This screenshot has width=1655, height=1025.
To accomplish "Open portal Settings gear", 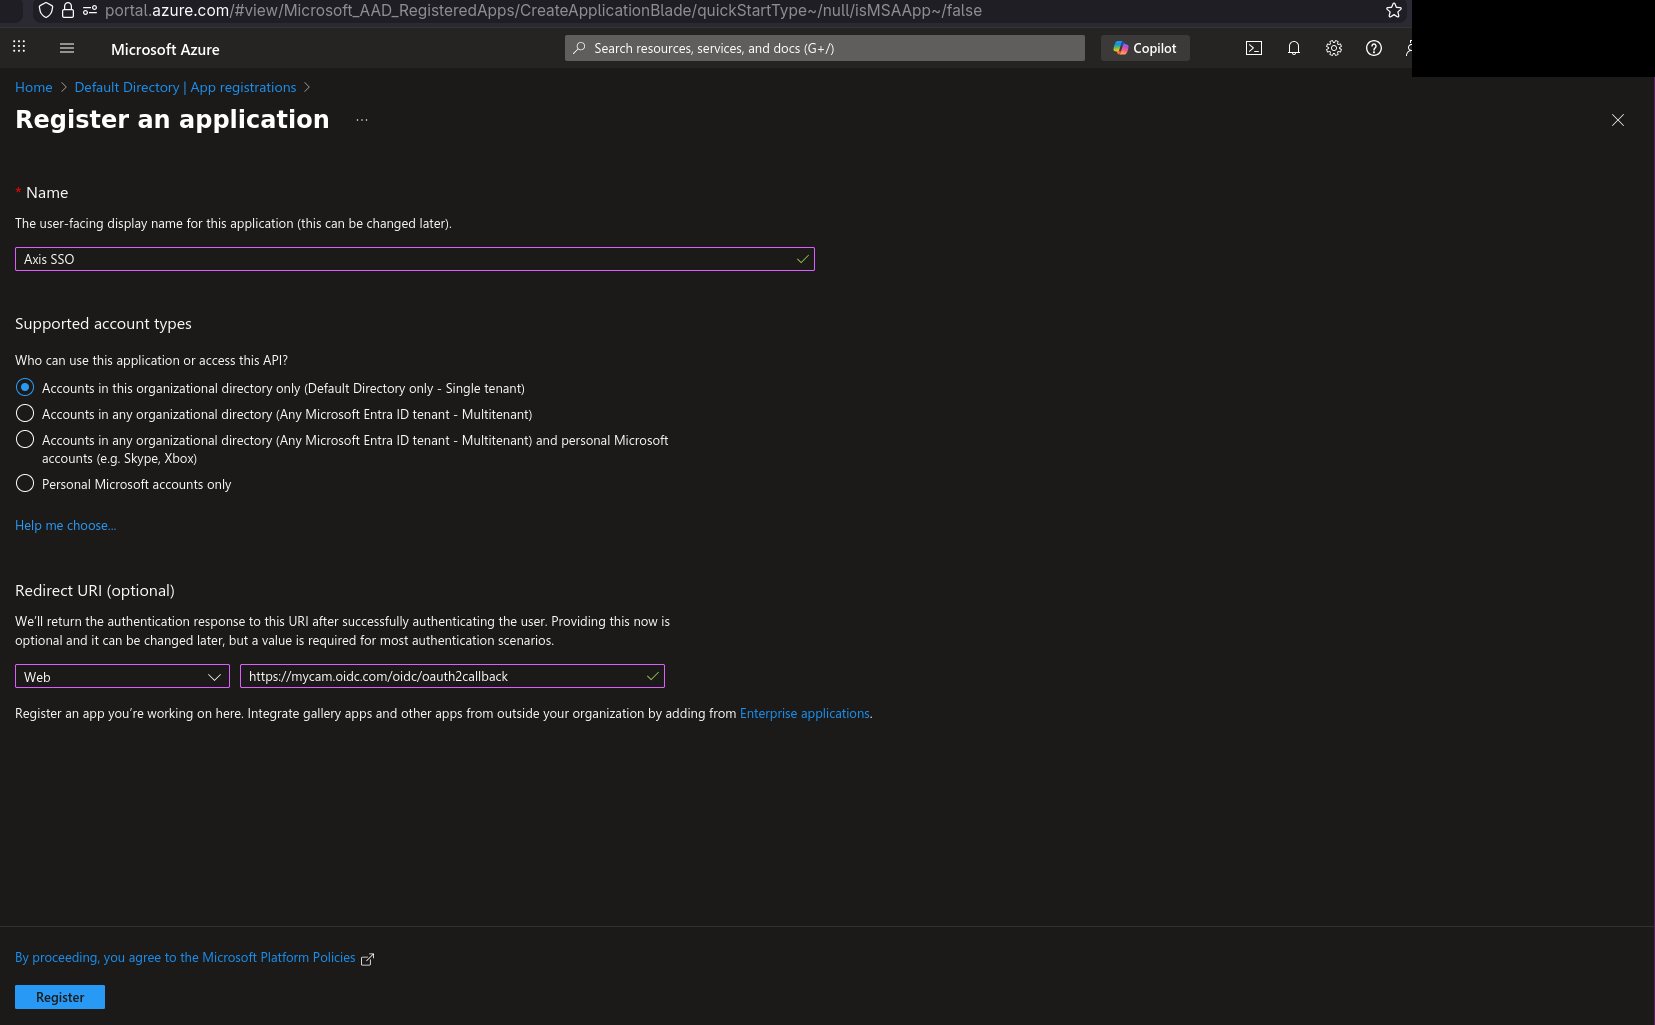I will (1333, 48).
